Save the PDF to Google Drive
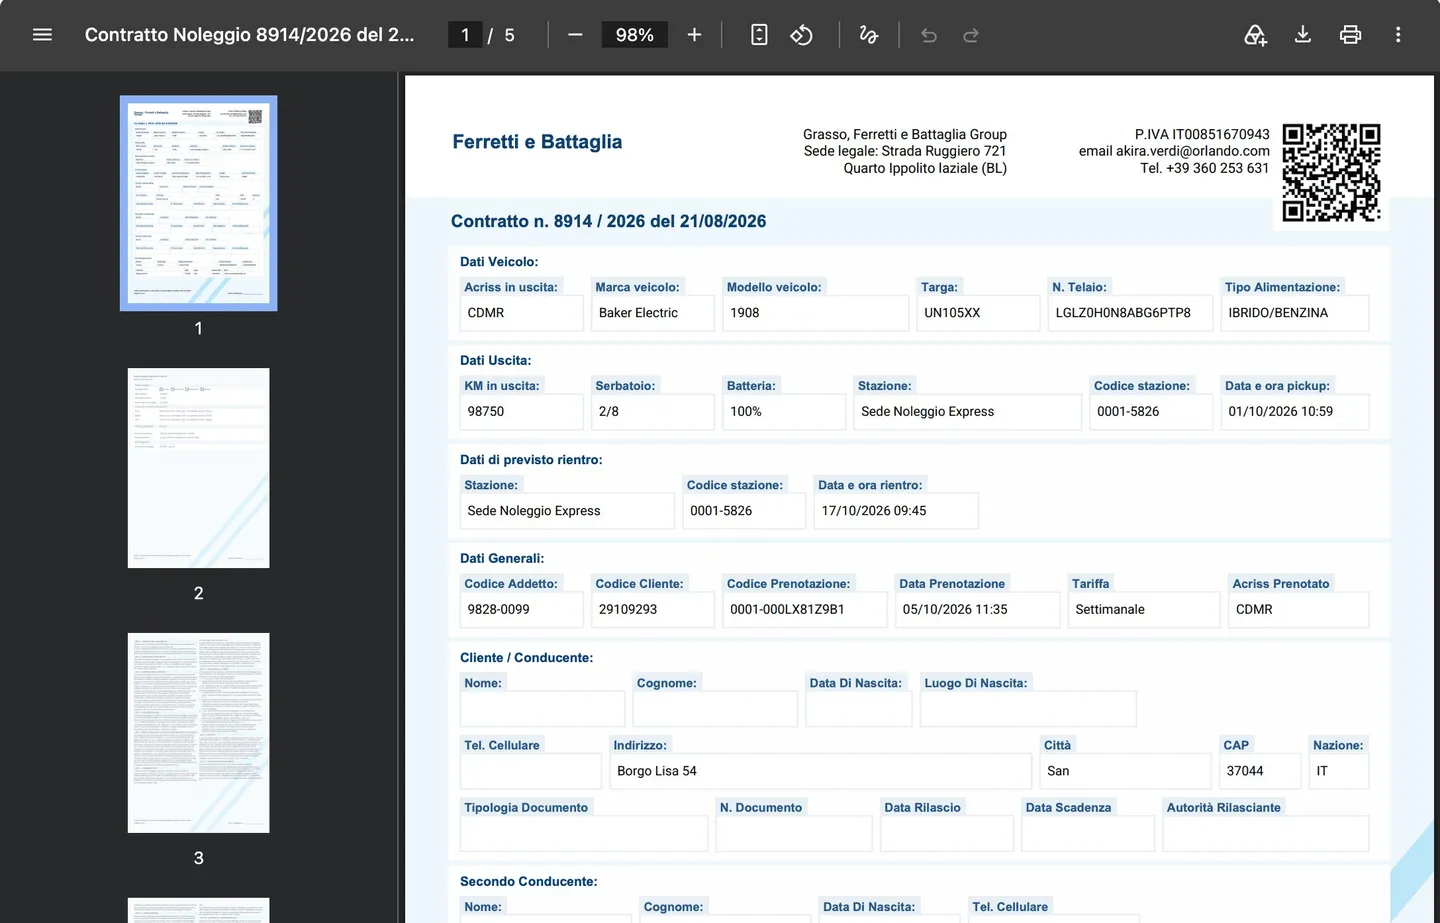The width and height of the screenshot is (1440, 923). [x=1255, y=35]
